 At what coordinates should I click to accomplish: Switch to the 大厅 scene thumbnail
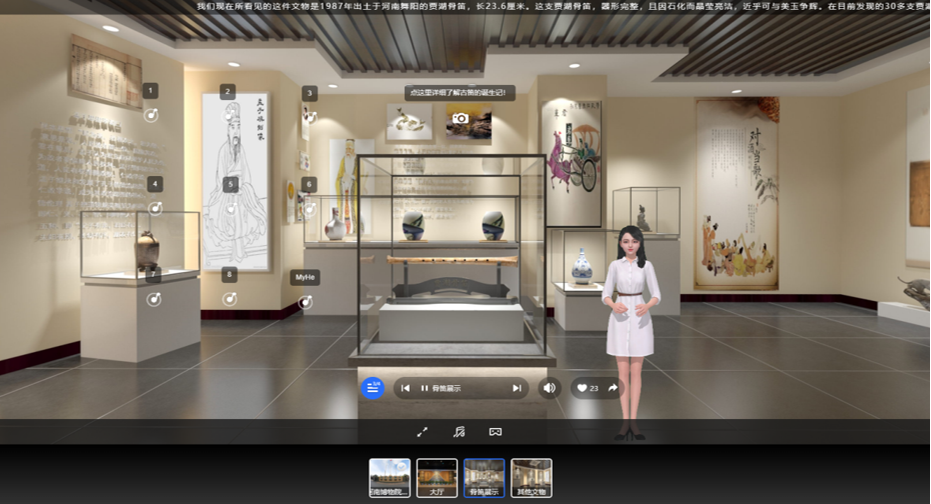[x=437, y=478]
